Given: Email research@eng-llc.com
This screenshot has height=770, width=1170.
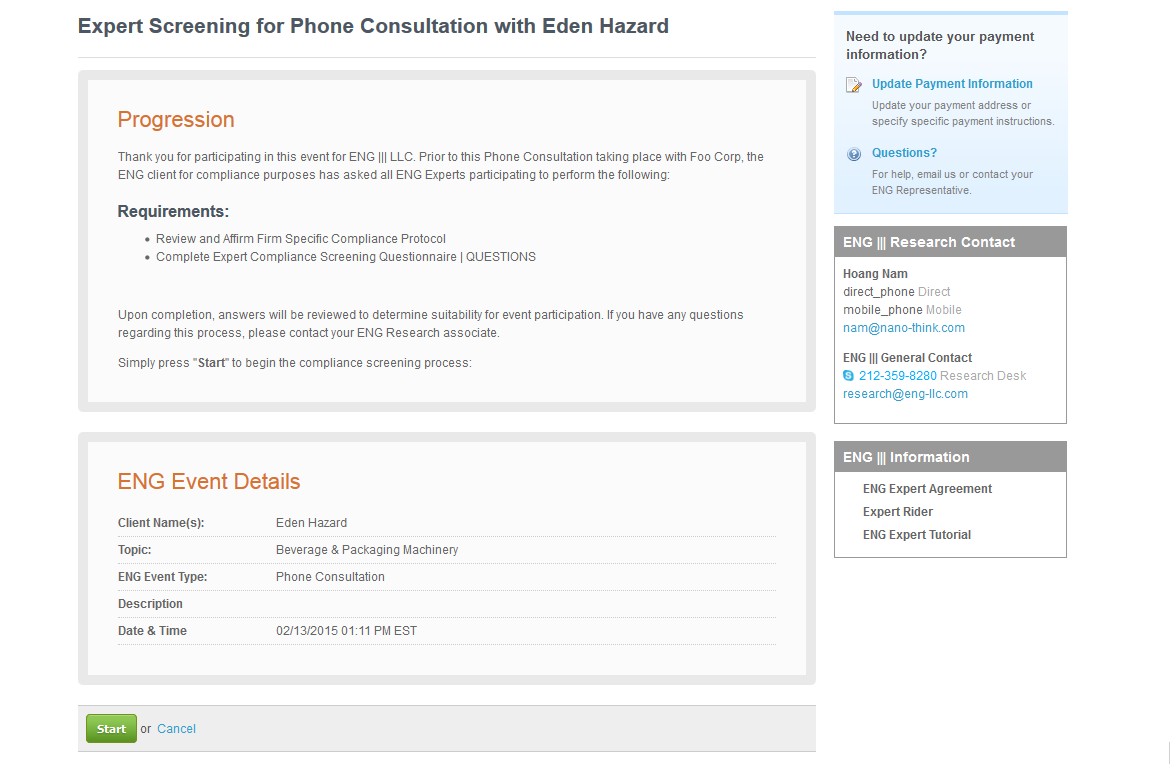Looking at the screenshot, I should pos(905,394).
